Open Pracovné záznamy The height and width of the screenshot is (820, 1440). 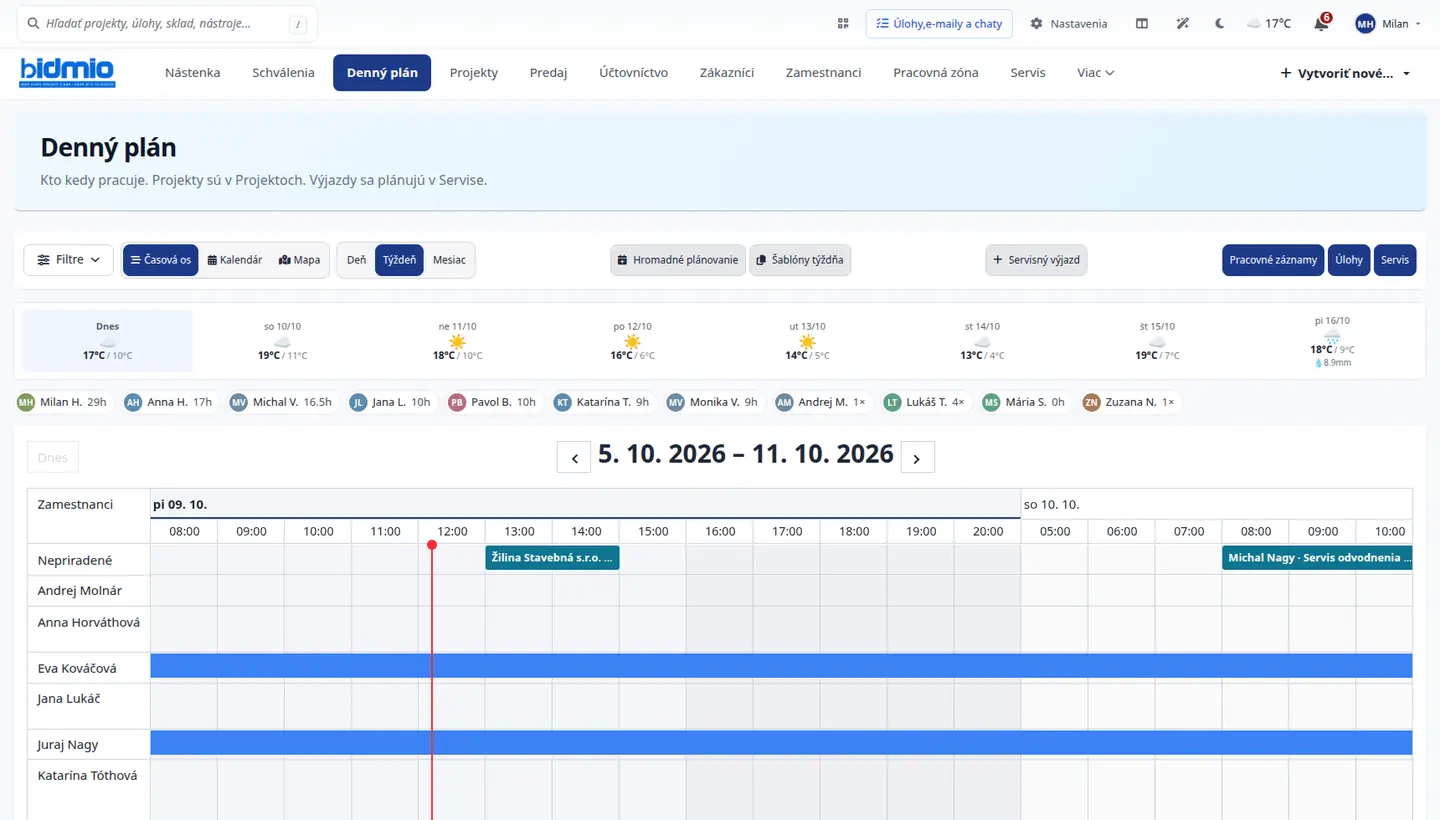pos(1273,260)
